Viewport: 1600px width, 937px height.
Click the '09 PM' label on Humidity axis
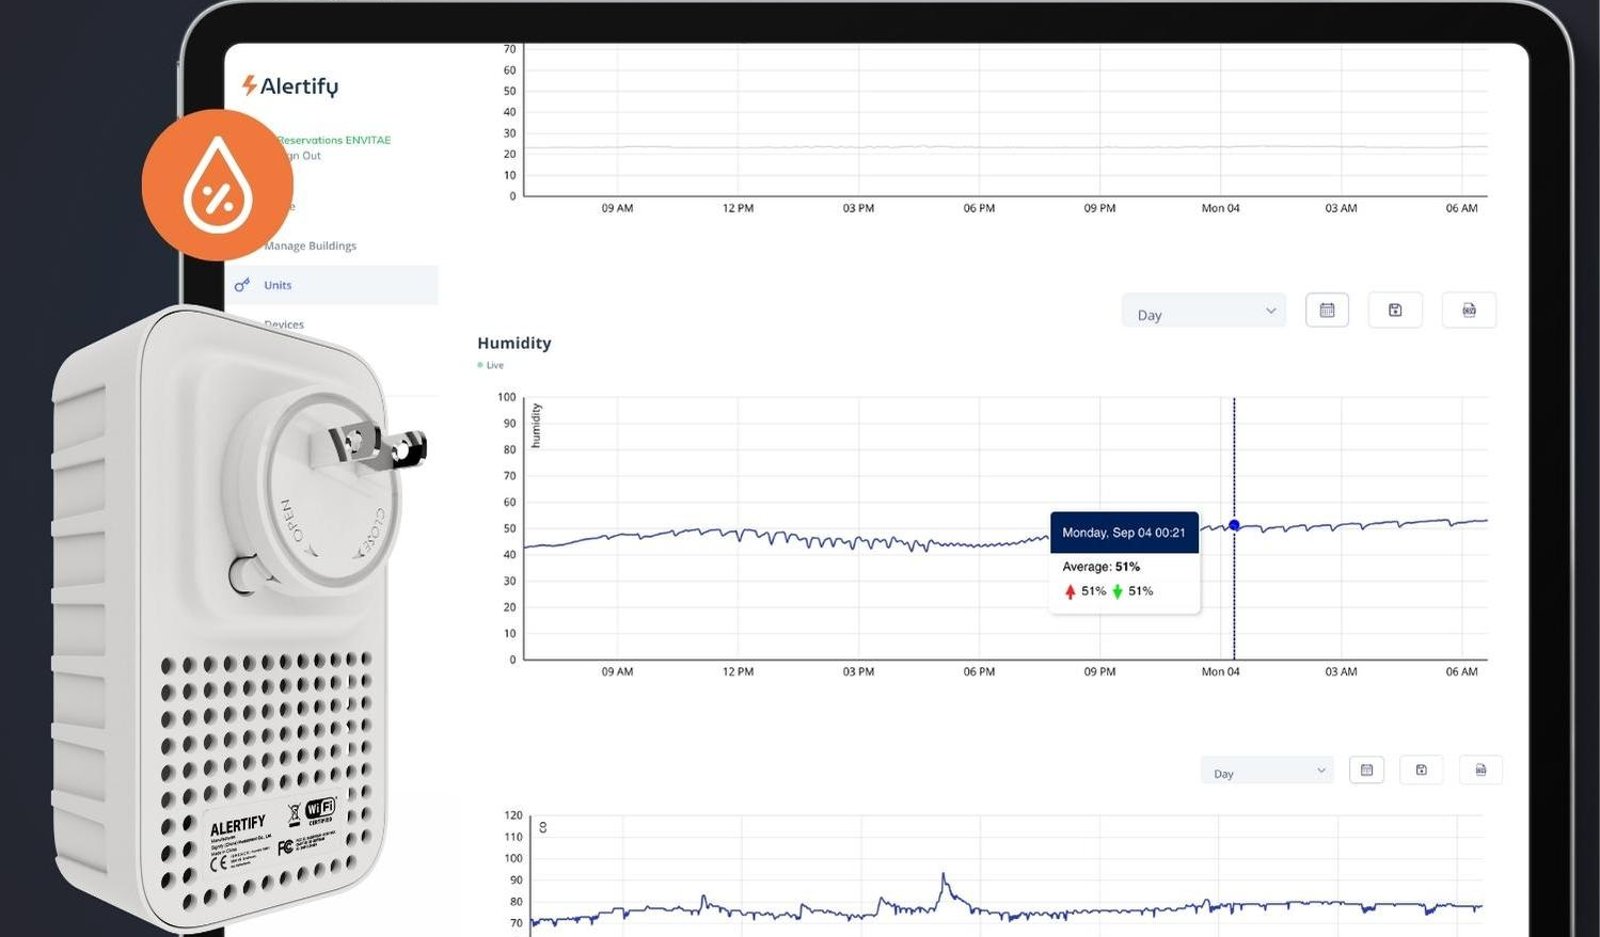[1100, 672]
